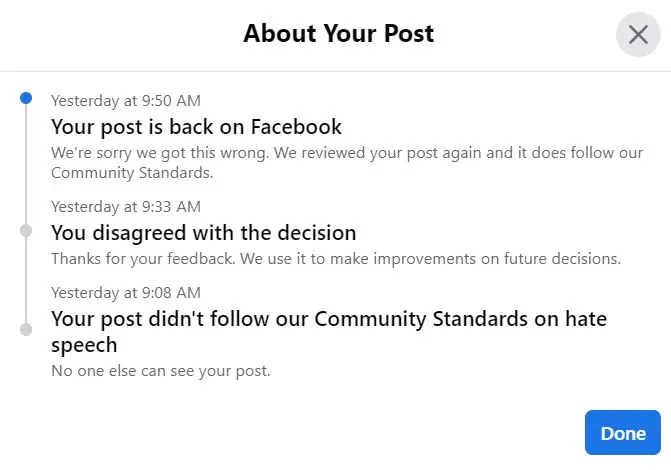Click 'No one else can see your post' text
671x470 pixels.
(161, 371)
